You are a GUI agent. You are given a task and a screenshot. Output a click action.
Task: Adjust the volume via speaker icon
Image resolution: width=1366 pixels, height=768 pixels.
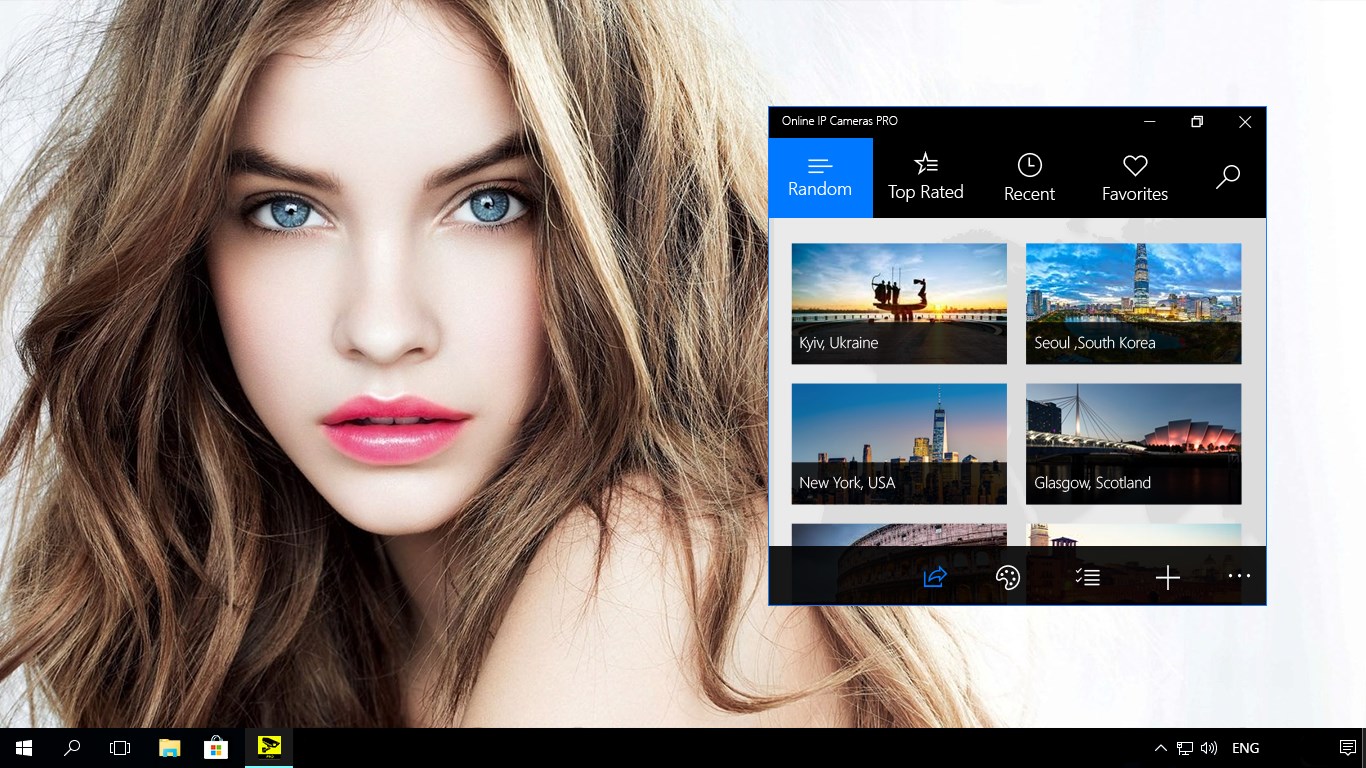coord(1209,747)
